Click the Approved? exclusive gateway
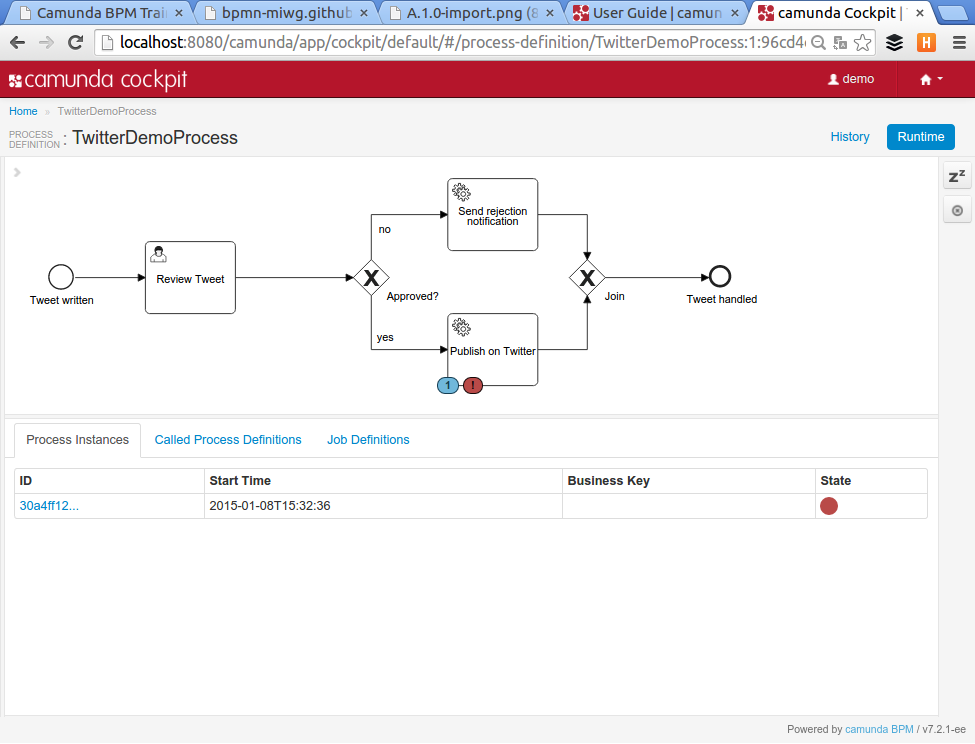975x744 pixels. click(371, 277)
